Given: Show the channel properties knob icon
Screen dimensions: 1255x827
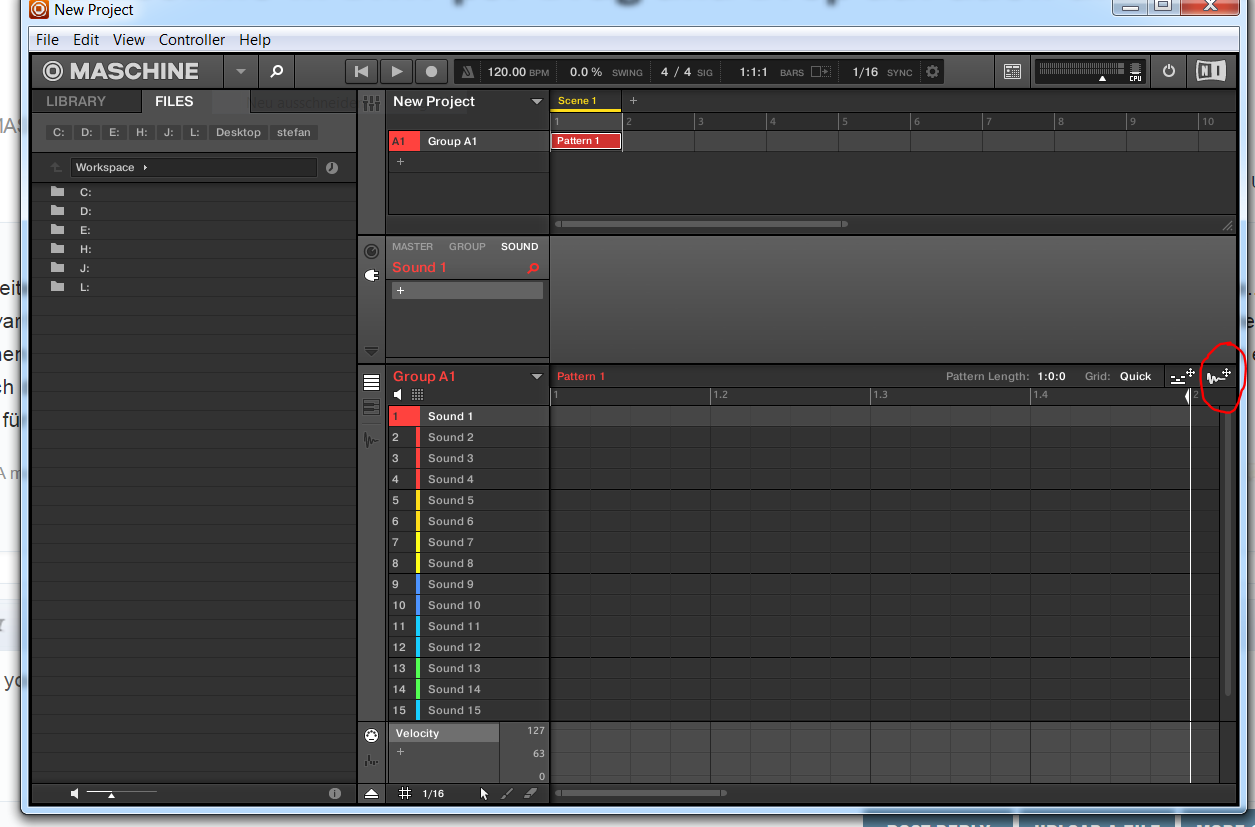Looking at the screenshot, I should (372, 251).
